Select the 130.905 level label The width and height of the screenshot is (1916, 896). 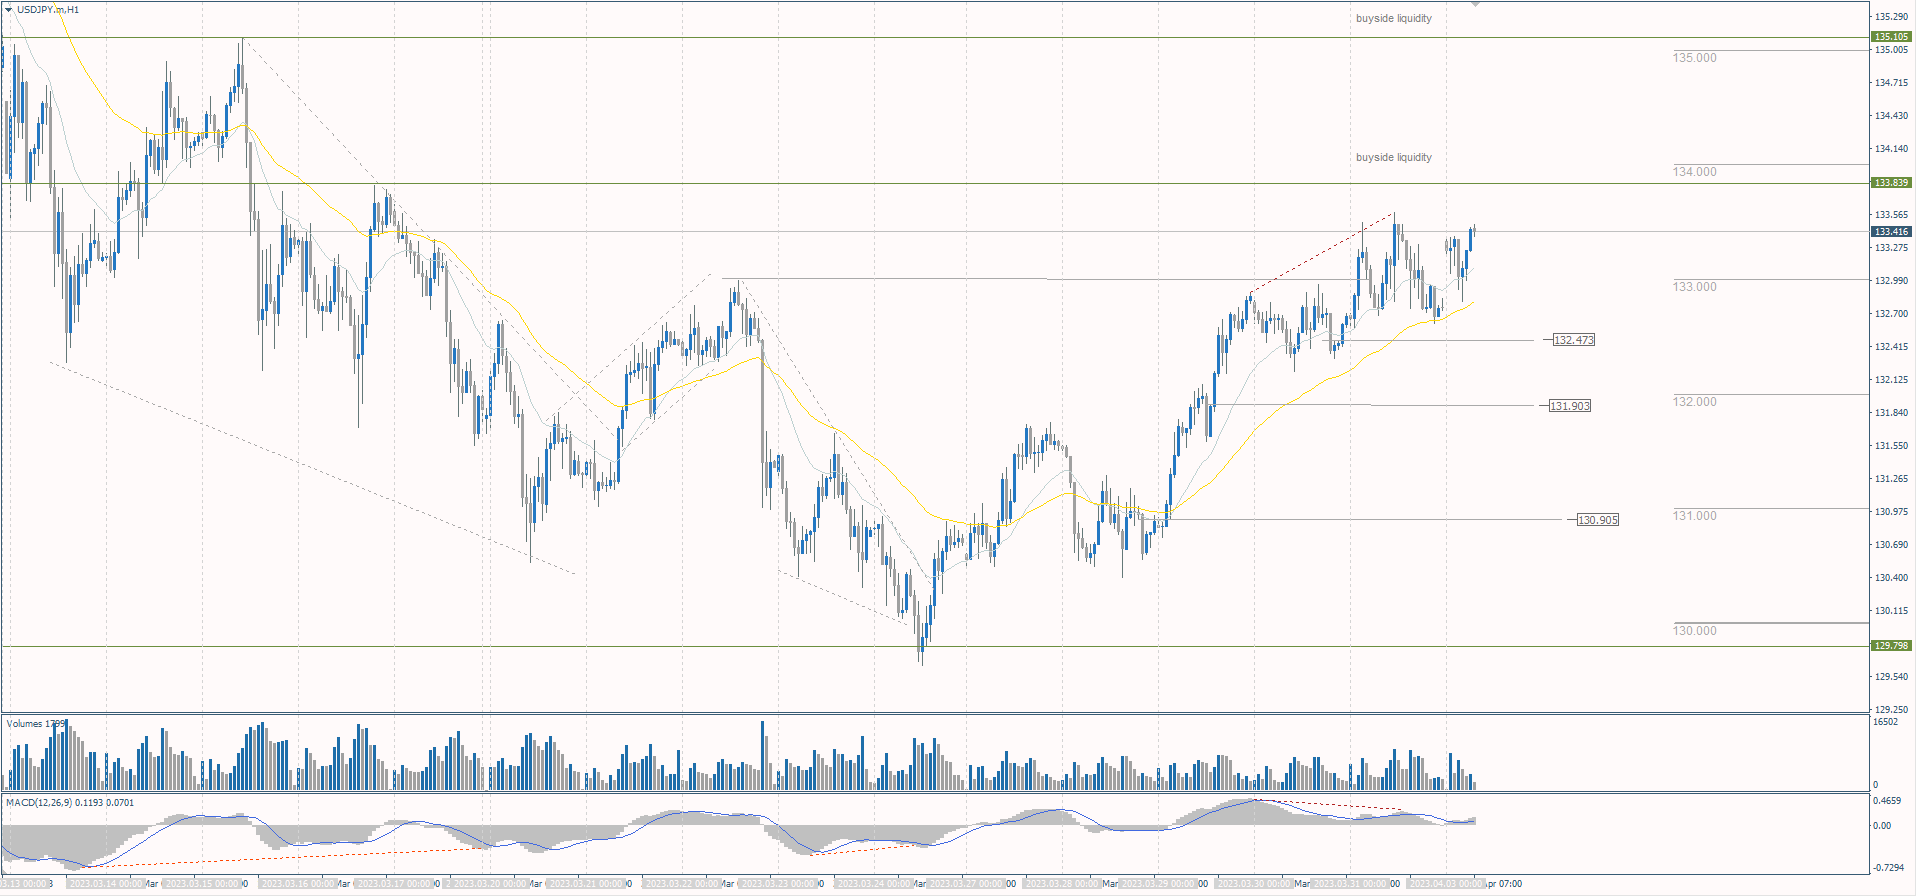1598,520
